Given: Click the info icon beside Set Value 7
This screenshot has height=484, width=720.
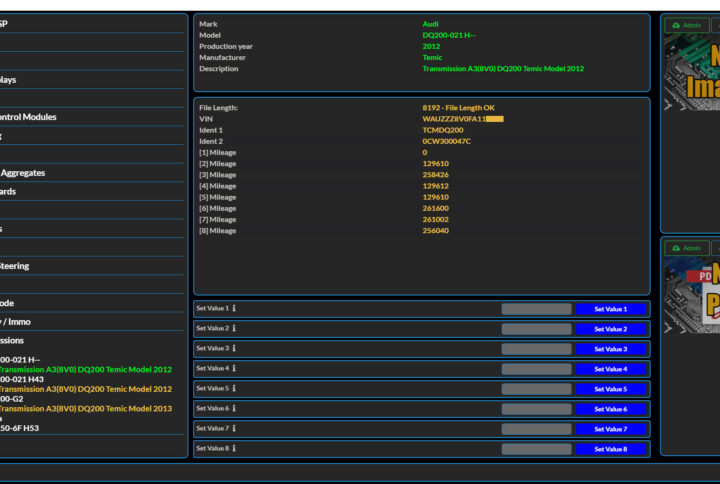Looking at the screenshot, I should tap(234, 429).
